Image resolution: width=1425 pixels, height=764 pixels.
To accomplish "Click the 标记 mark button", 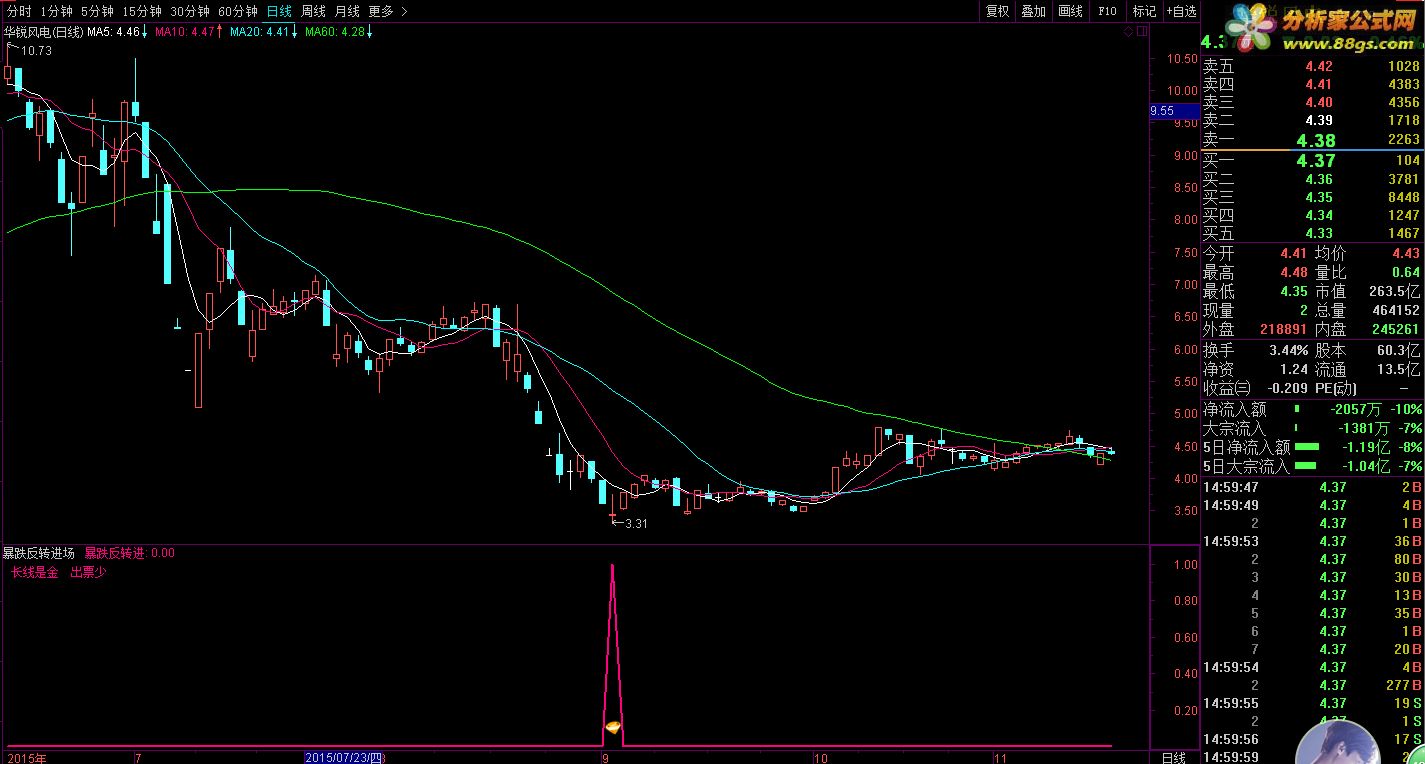I will tap(1144, 11).
